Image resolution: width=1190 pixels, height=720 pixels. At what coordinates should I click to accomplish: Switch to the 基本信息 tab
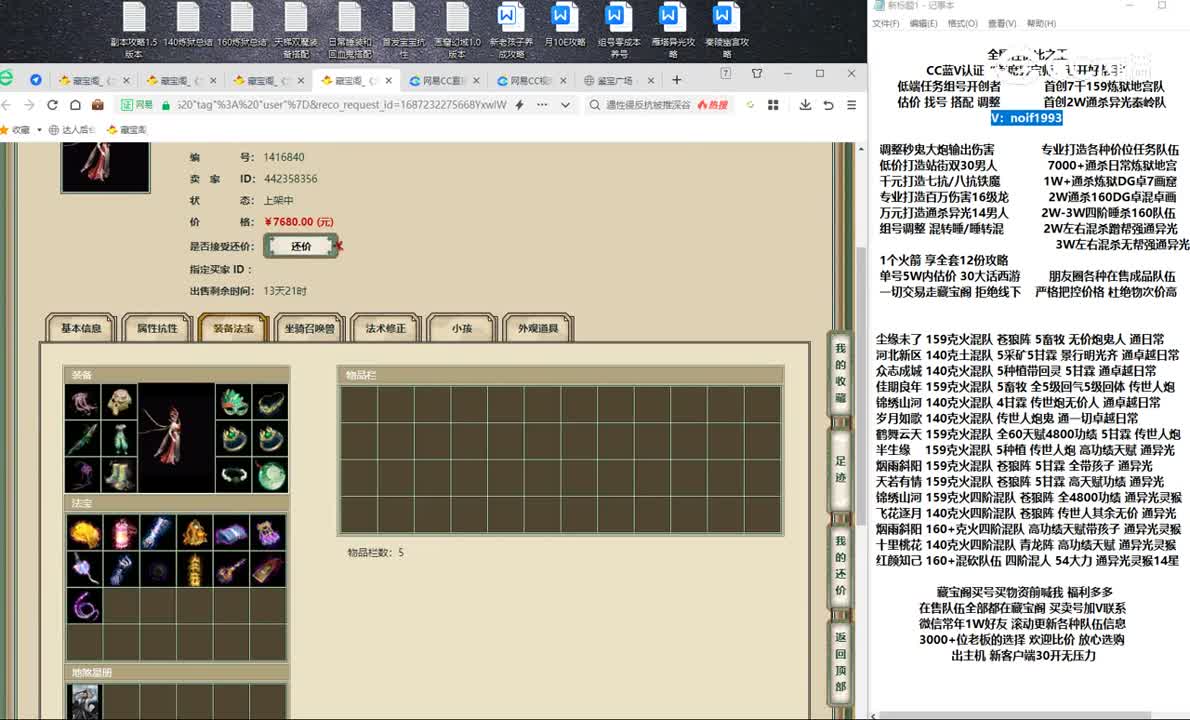pos(81,328)
